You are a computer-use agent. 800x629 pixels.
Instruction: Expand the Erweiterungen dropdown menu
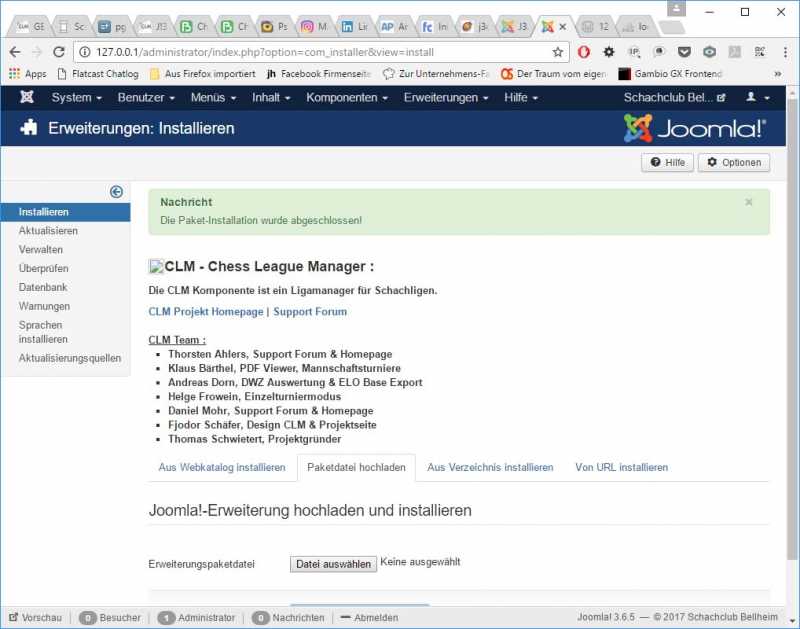[x=446, y=97]
